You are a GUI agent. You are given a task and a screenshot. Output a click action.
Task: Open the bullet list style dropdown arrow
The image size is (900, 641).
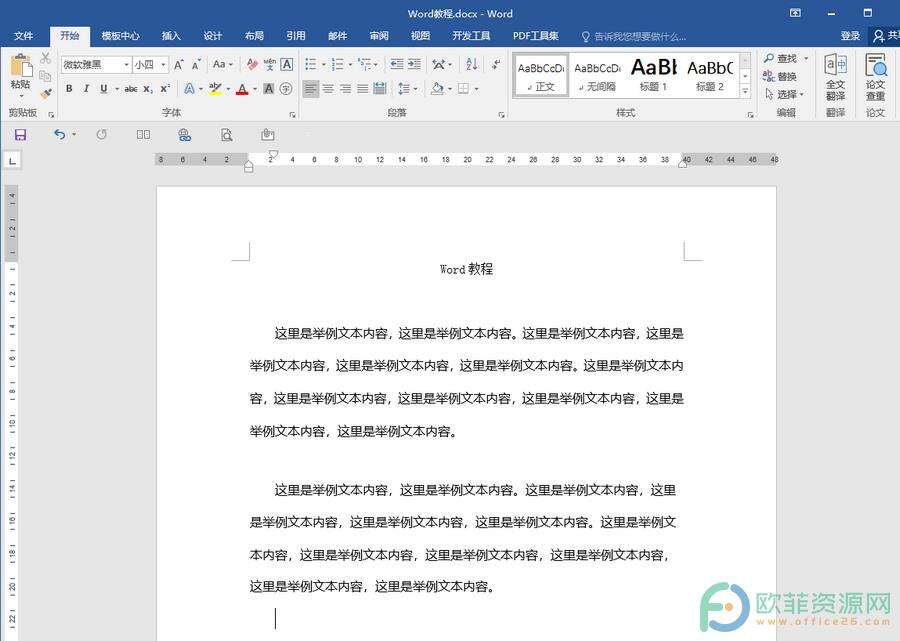pos(324,65)
